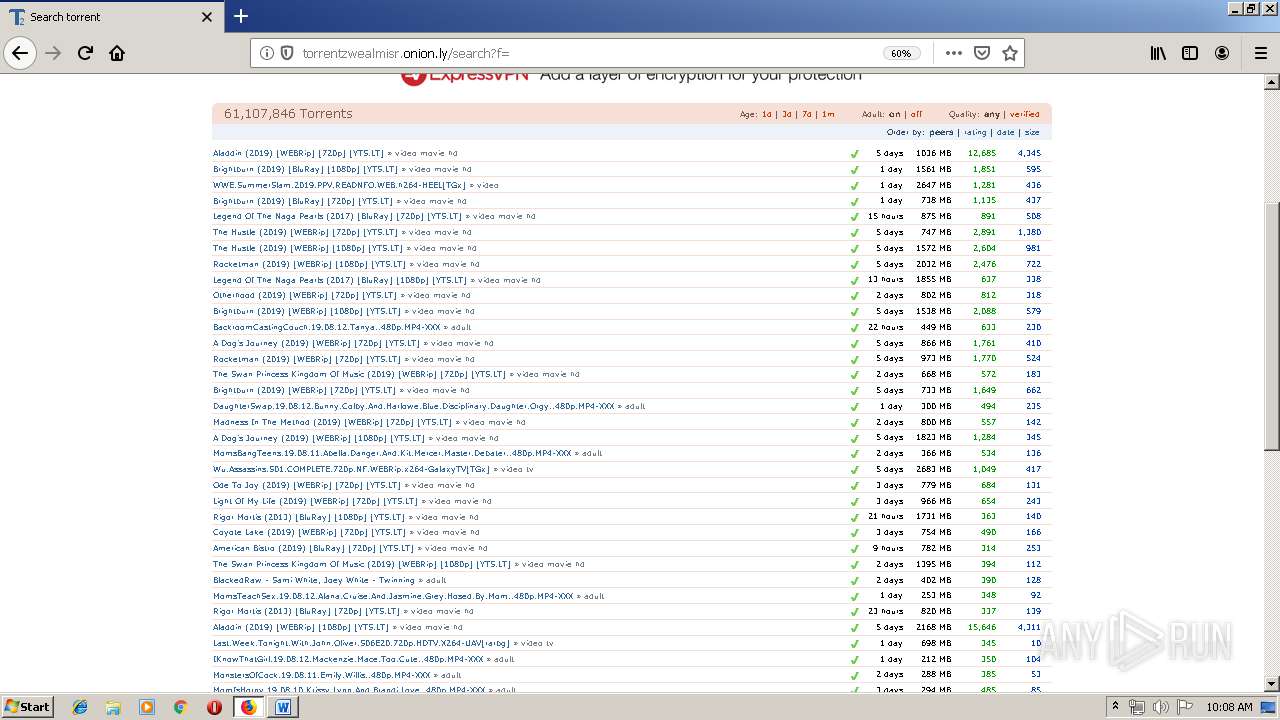The width and height of the screenshot is (1280, 720).
Task: Filter torrents by age 1m
Action: tap(828, 115)
